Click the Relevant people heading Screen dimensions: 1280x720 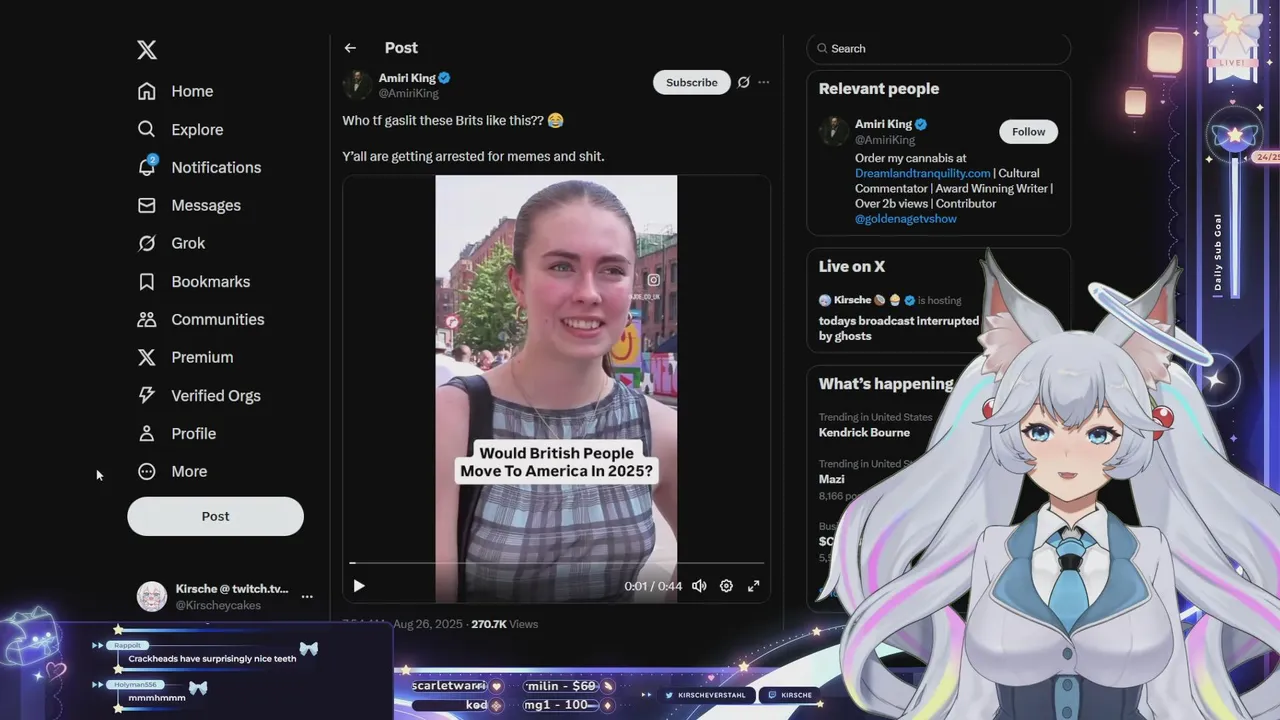tap(879, 89)
